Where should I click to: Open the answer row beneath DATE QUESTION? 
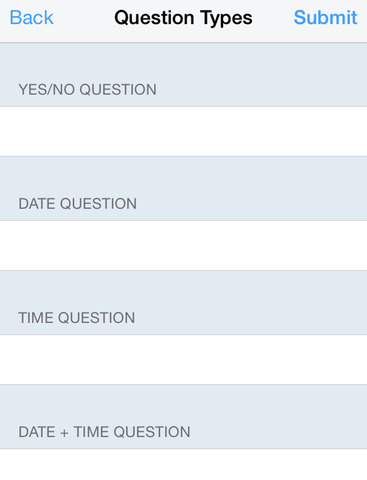[x=183, y=246]
